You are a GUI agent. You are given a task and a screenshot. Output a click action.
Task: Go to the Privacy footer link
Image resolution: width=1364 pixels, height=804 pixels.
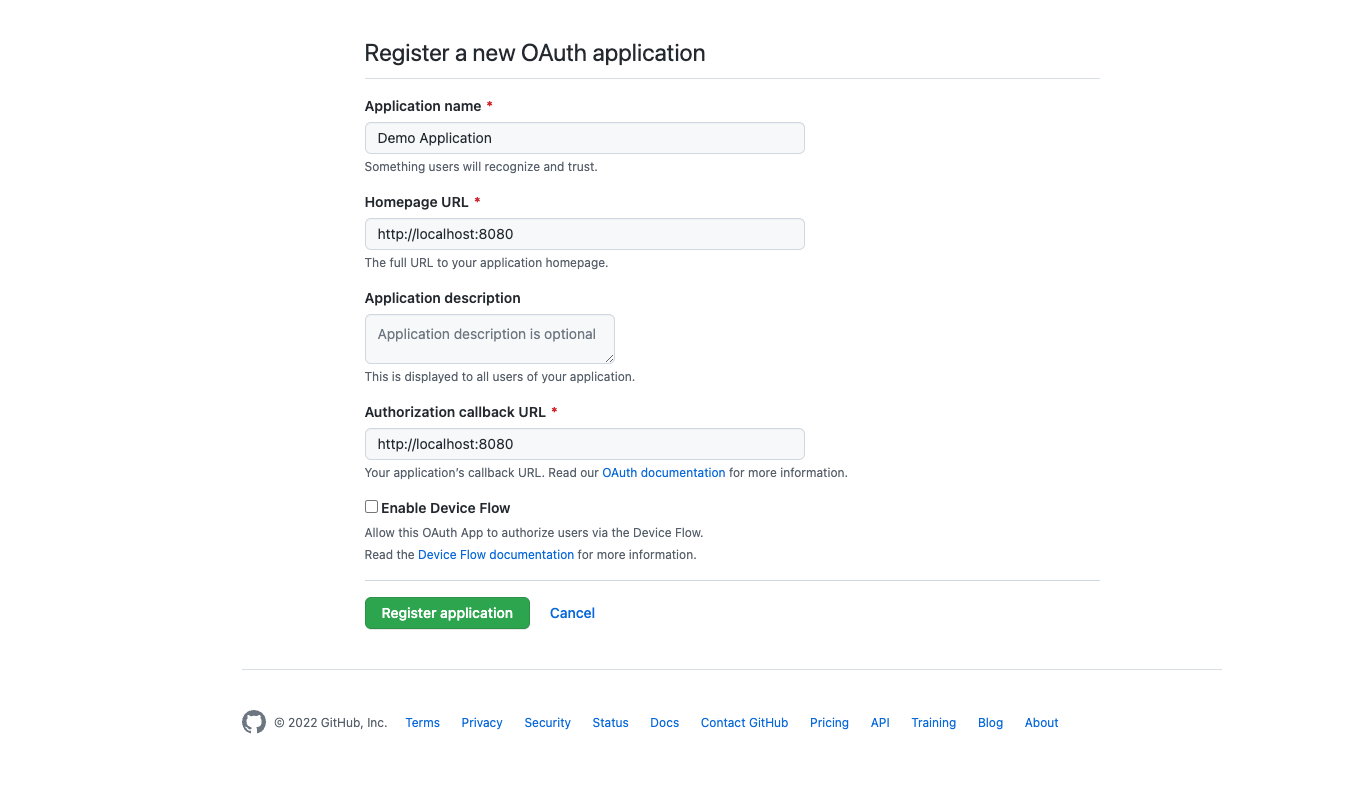tap(482, 723)
